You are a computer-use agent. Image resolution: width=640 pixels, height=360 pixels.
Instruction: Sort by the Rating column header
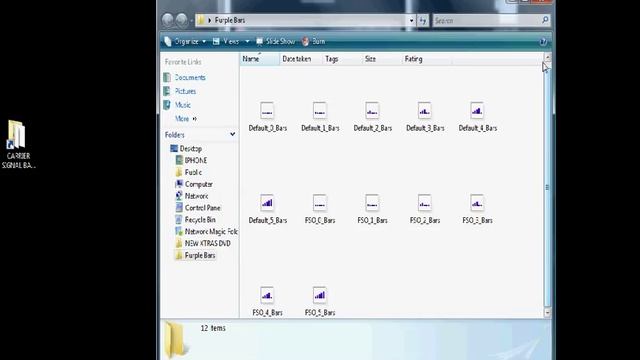tap(427, 59)
